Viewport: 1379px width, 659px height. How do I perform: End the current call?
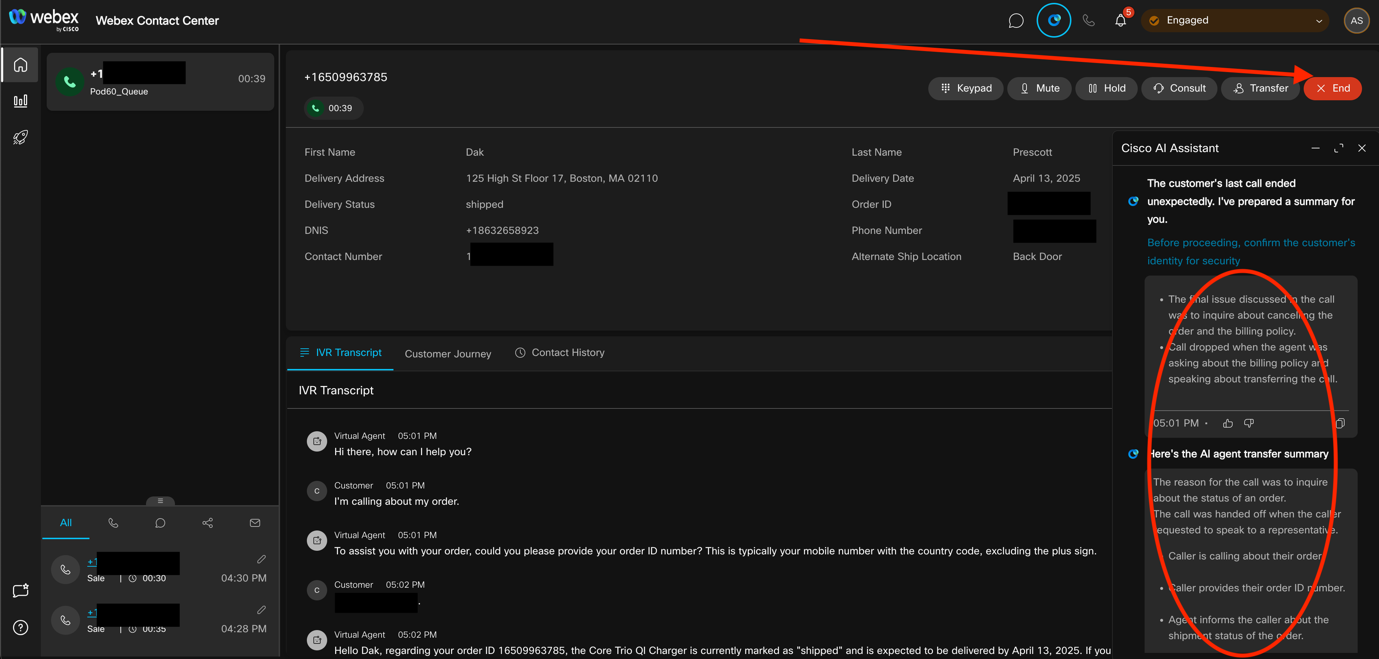coord(1332,88)
